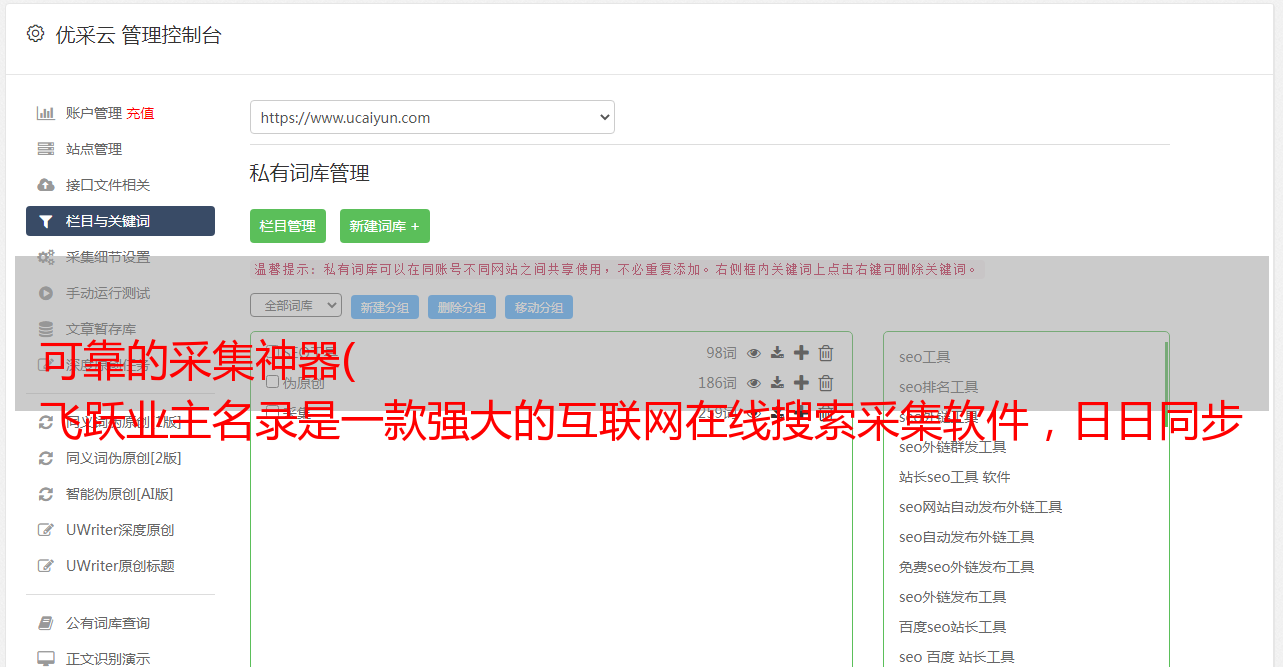Select keyword seo外链发布工具

click(x=953, y=597)
